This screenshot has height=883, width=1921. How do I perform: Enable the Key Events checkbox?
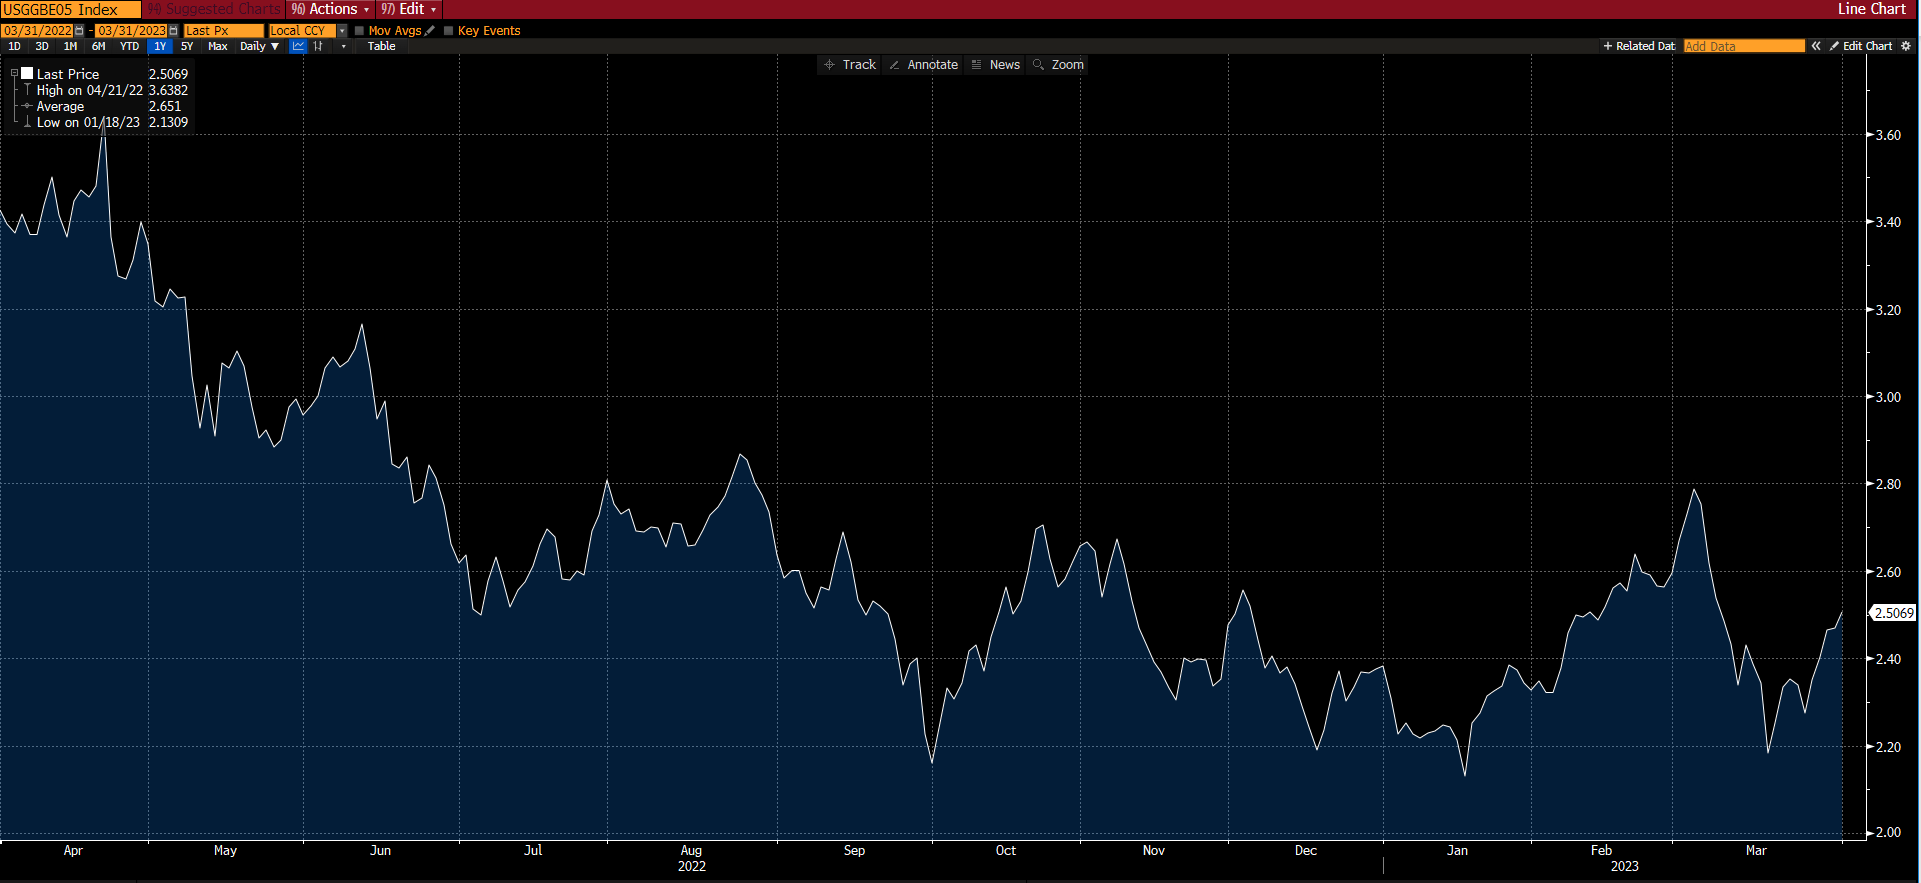tap(449, 31)
